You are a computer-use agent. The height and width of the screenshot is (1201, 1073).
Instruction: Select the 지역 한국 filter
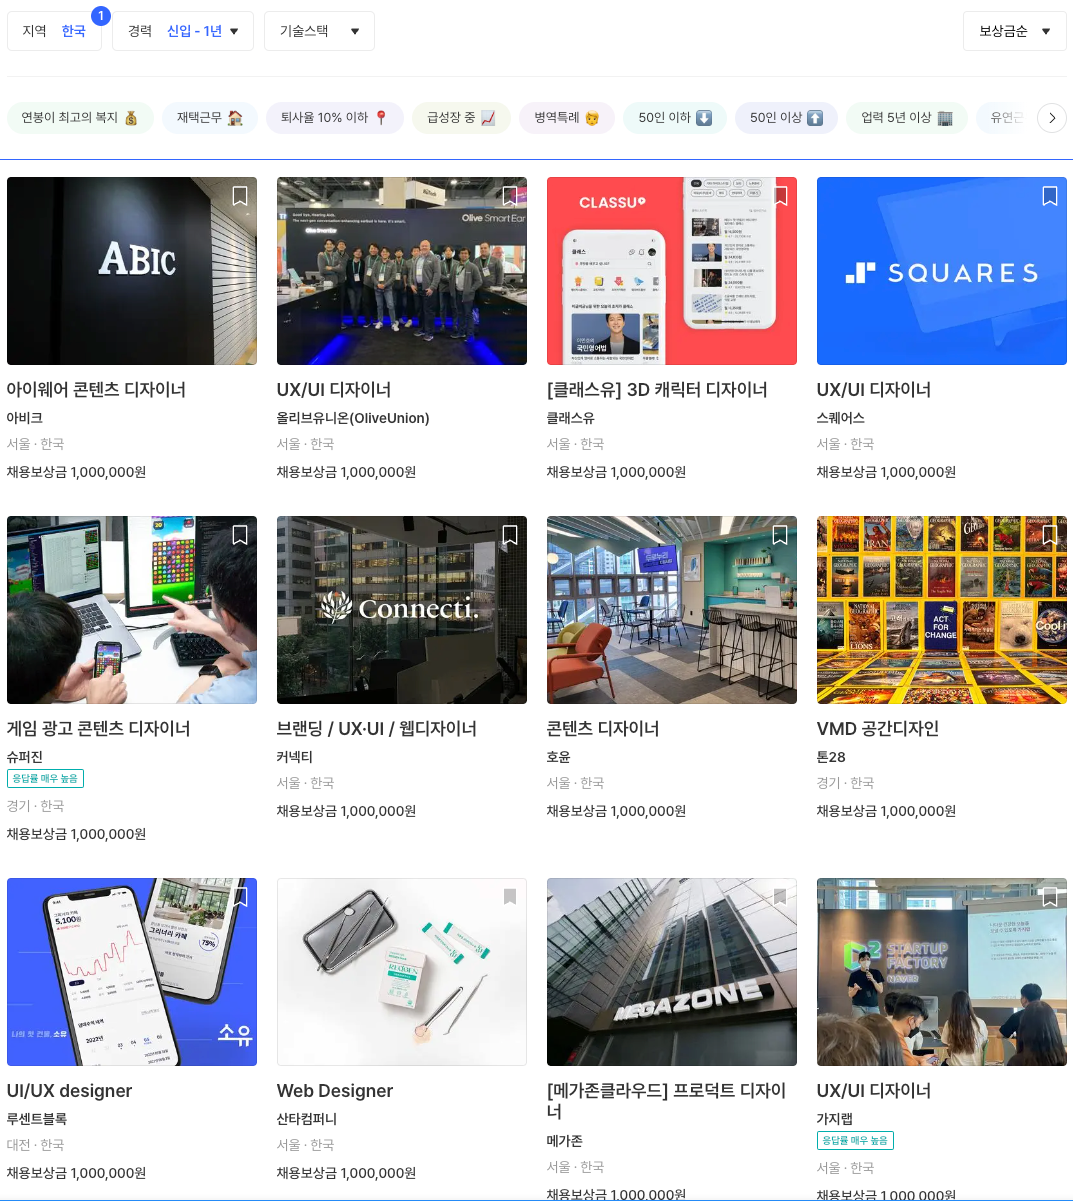(x=54, y=31)
